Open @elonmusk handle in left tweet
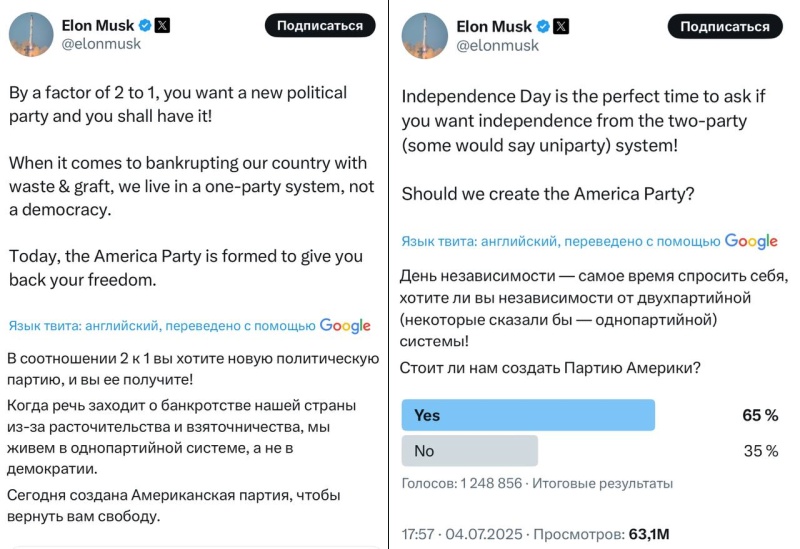 click(x=103, y=45)
